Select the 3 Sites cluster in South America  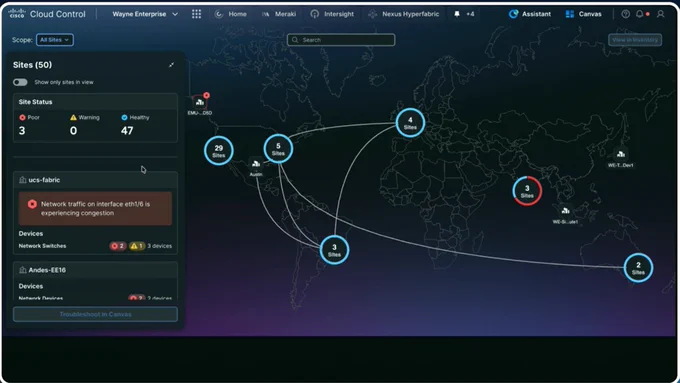coord(334,250)
